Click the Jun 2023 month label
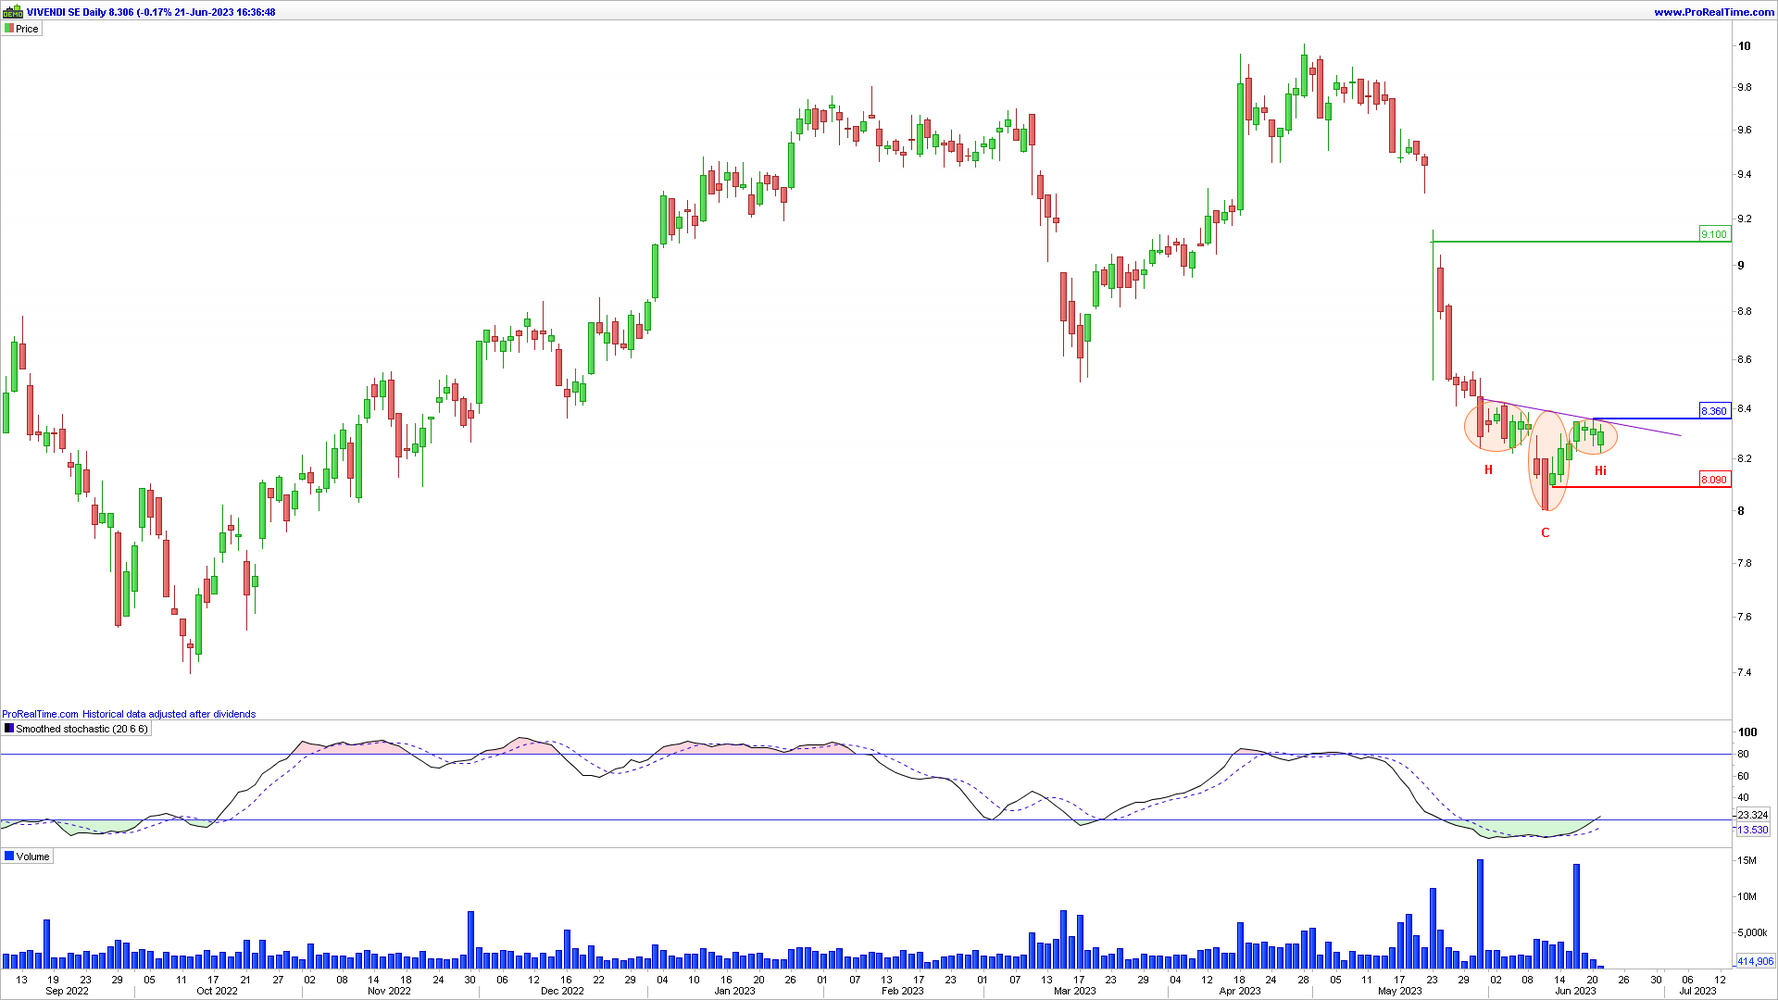The width and height of the screenshot is (1778, 1000). coord(1575,991)
